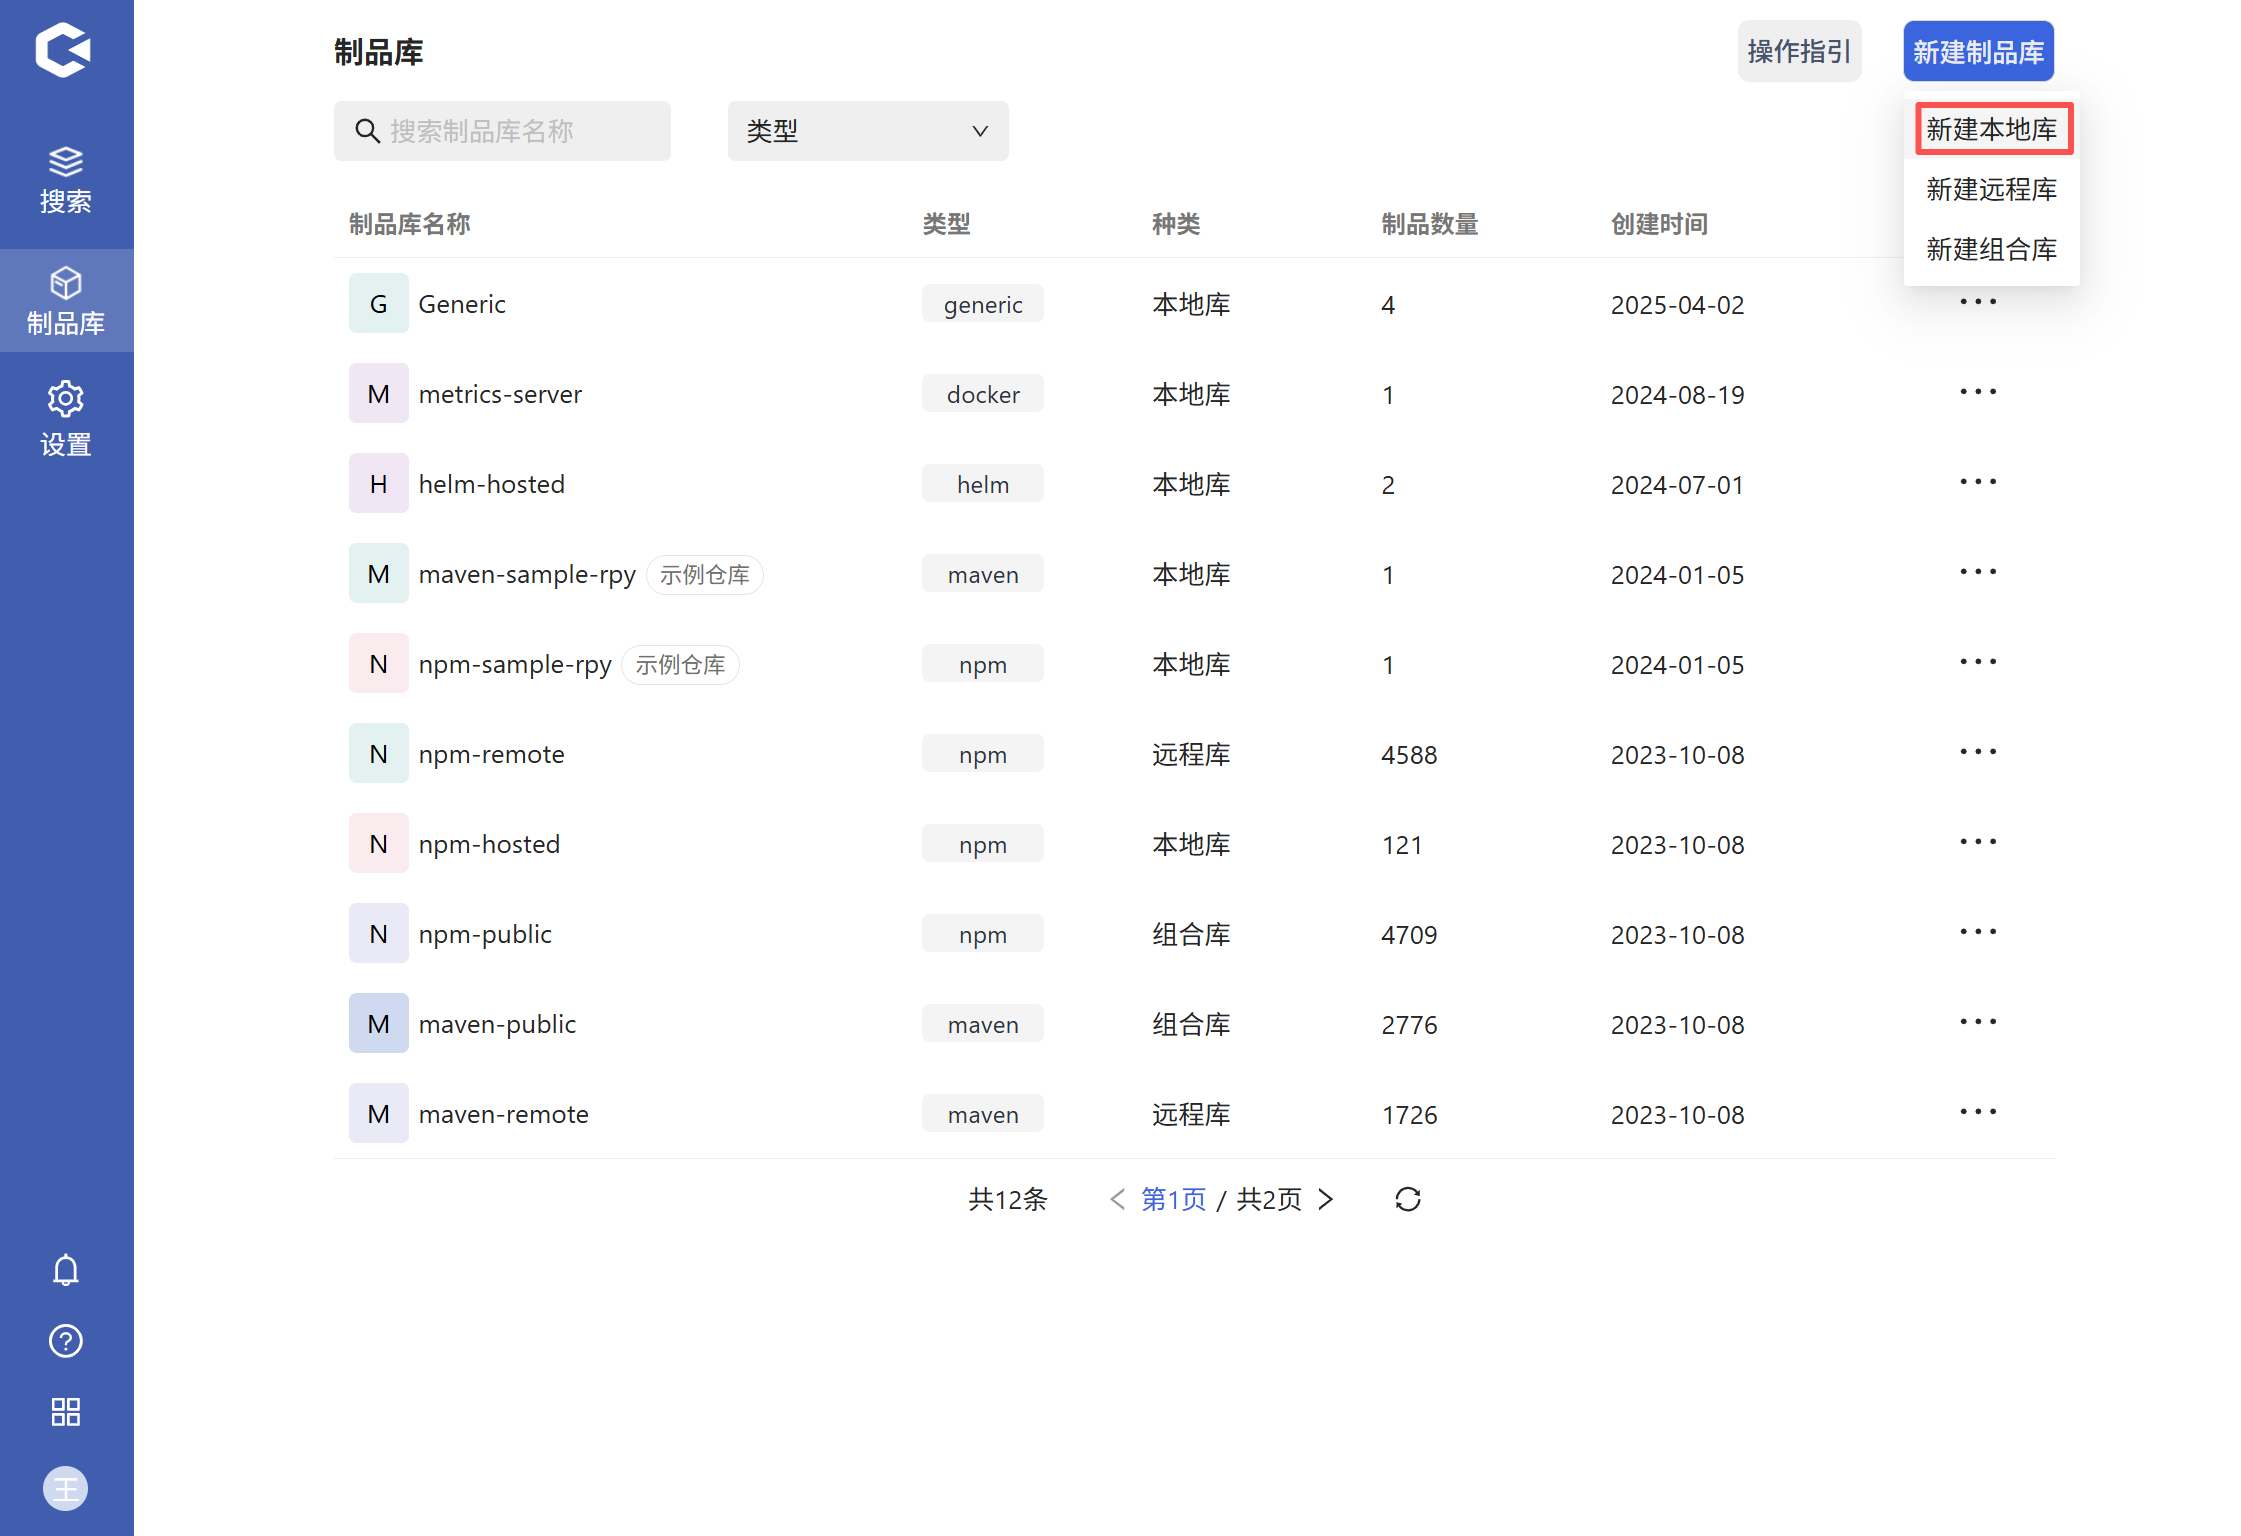Choose 新建远程库 from the menu
This screenshot has width=2241, height=1536.
point(1991,189)
